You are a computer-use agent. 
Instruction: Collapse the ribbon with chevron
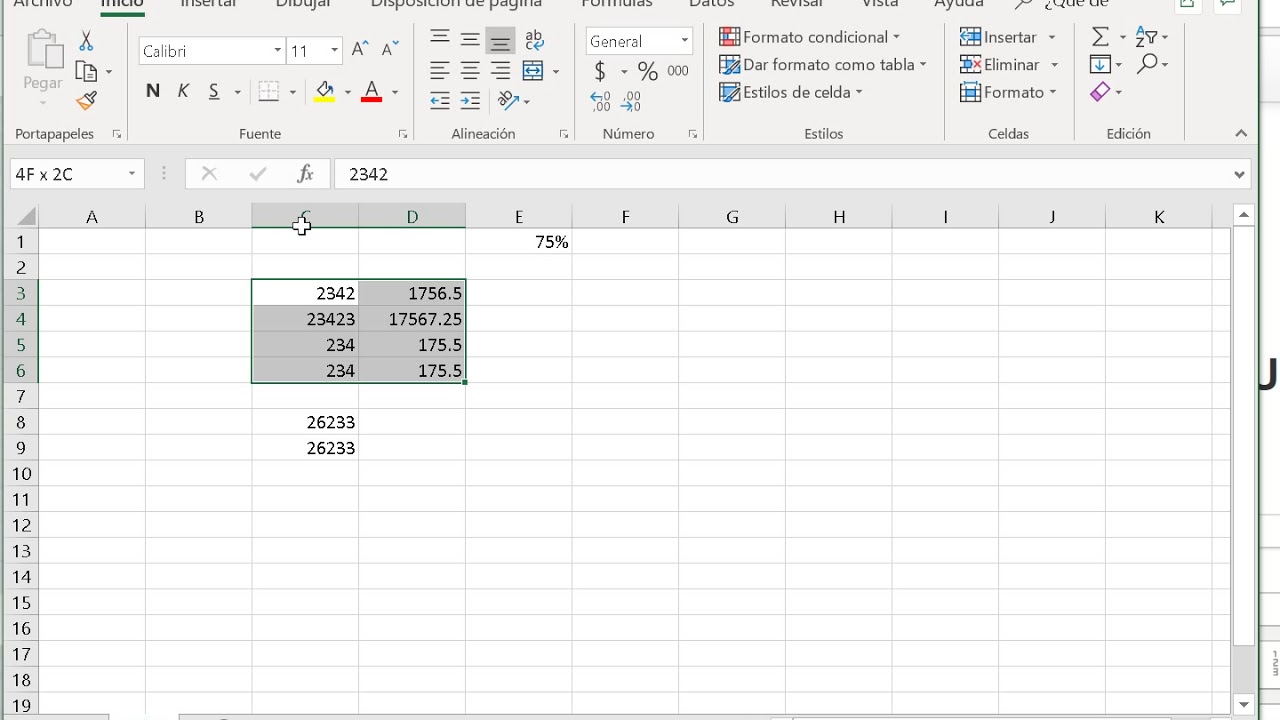(1241, 133)
